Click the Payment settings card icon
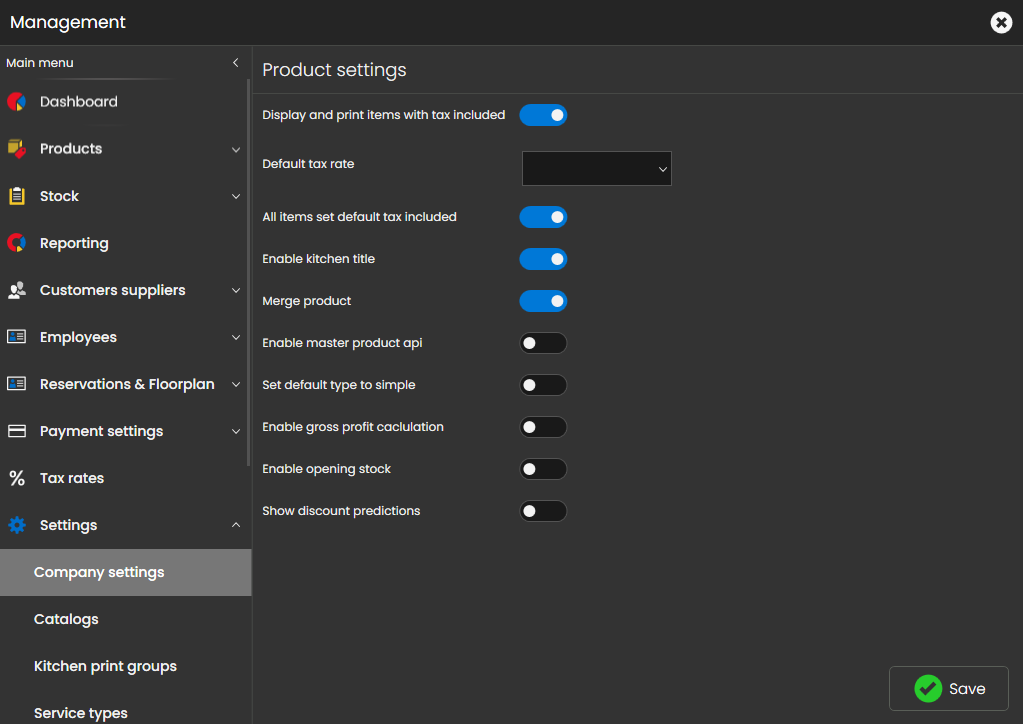Image resolution: width=1023 pixels, height=724 pixels. point(16,431)
